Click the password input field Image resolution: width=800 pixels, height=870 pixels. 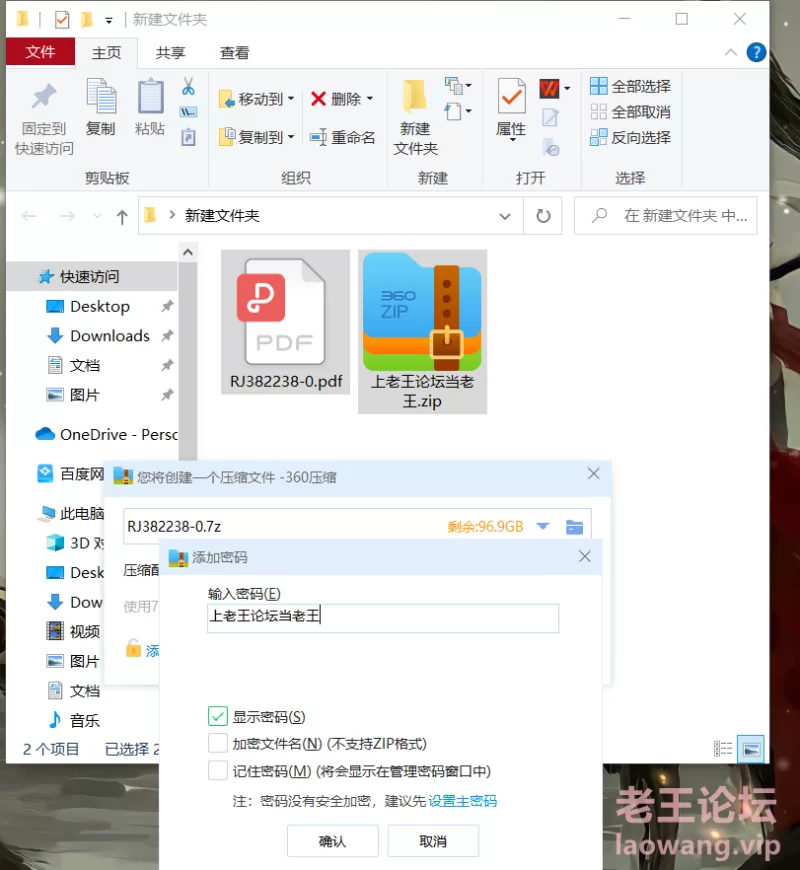point(383,618)
